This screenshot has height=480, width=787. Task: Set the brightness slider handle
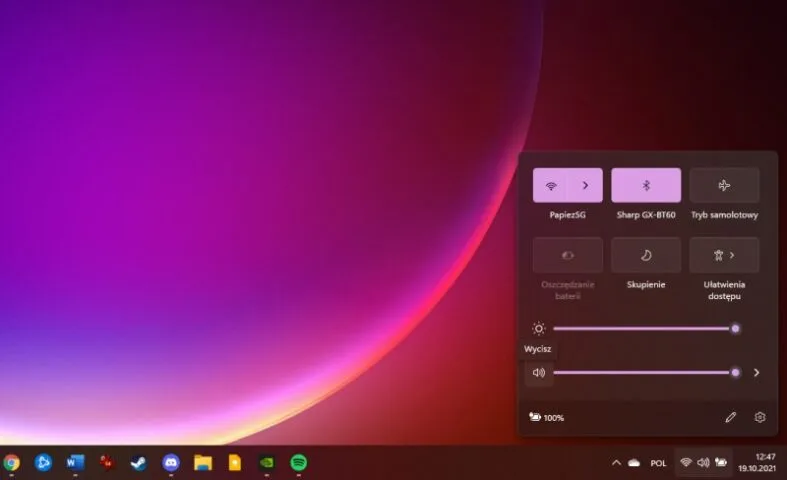735,329
